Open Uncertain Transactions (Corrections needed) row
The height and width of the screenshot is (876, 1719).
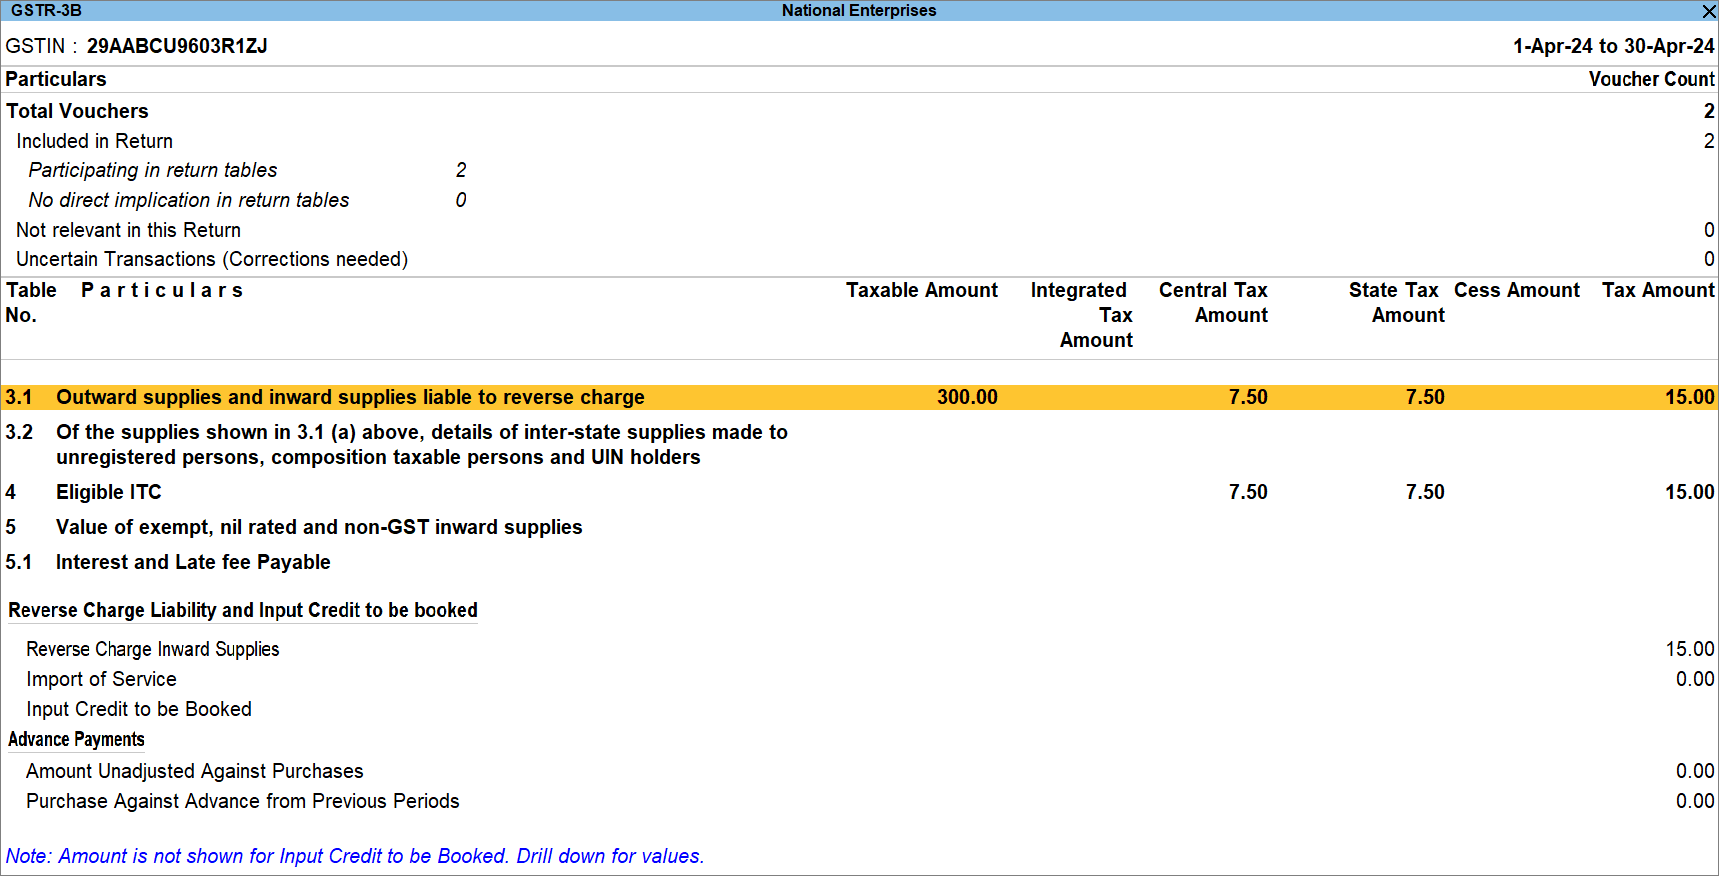click(x=212, y=259)
